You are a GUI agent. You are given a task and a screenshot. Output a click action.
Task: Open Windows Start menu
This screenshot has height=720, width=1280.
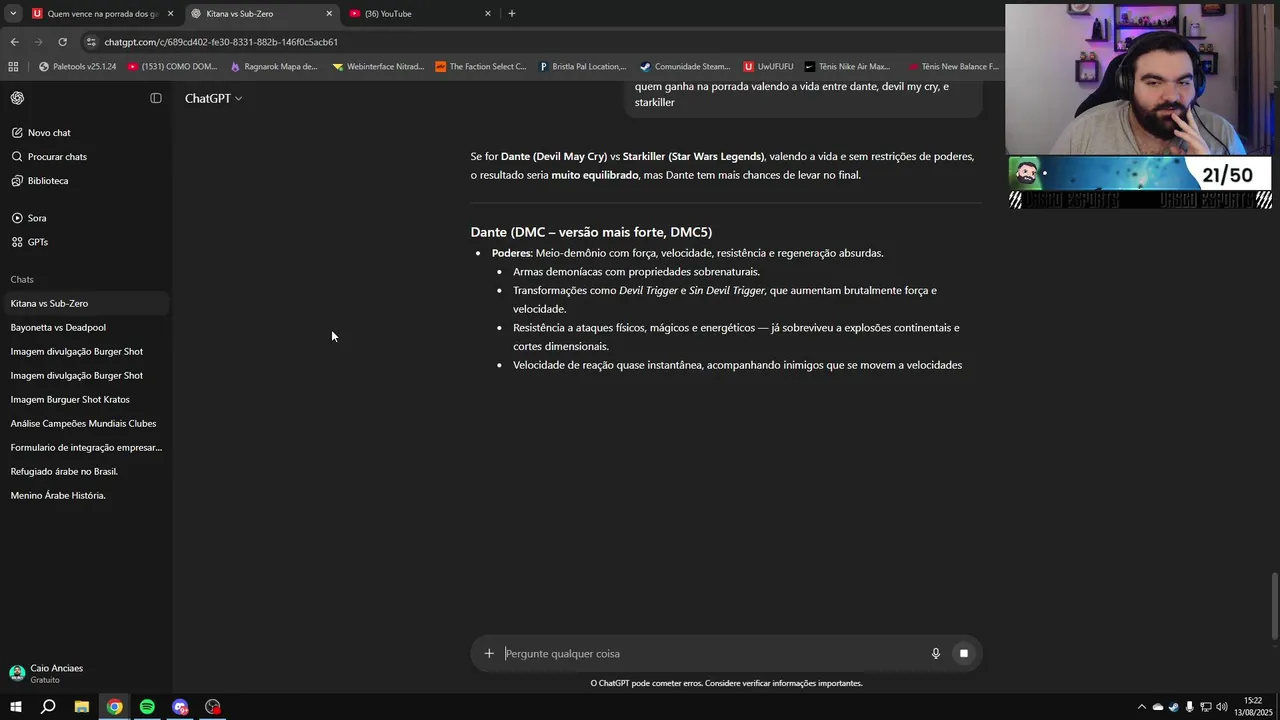15,707
